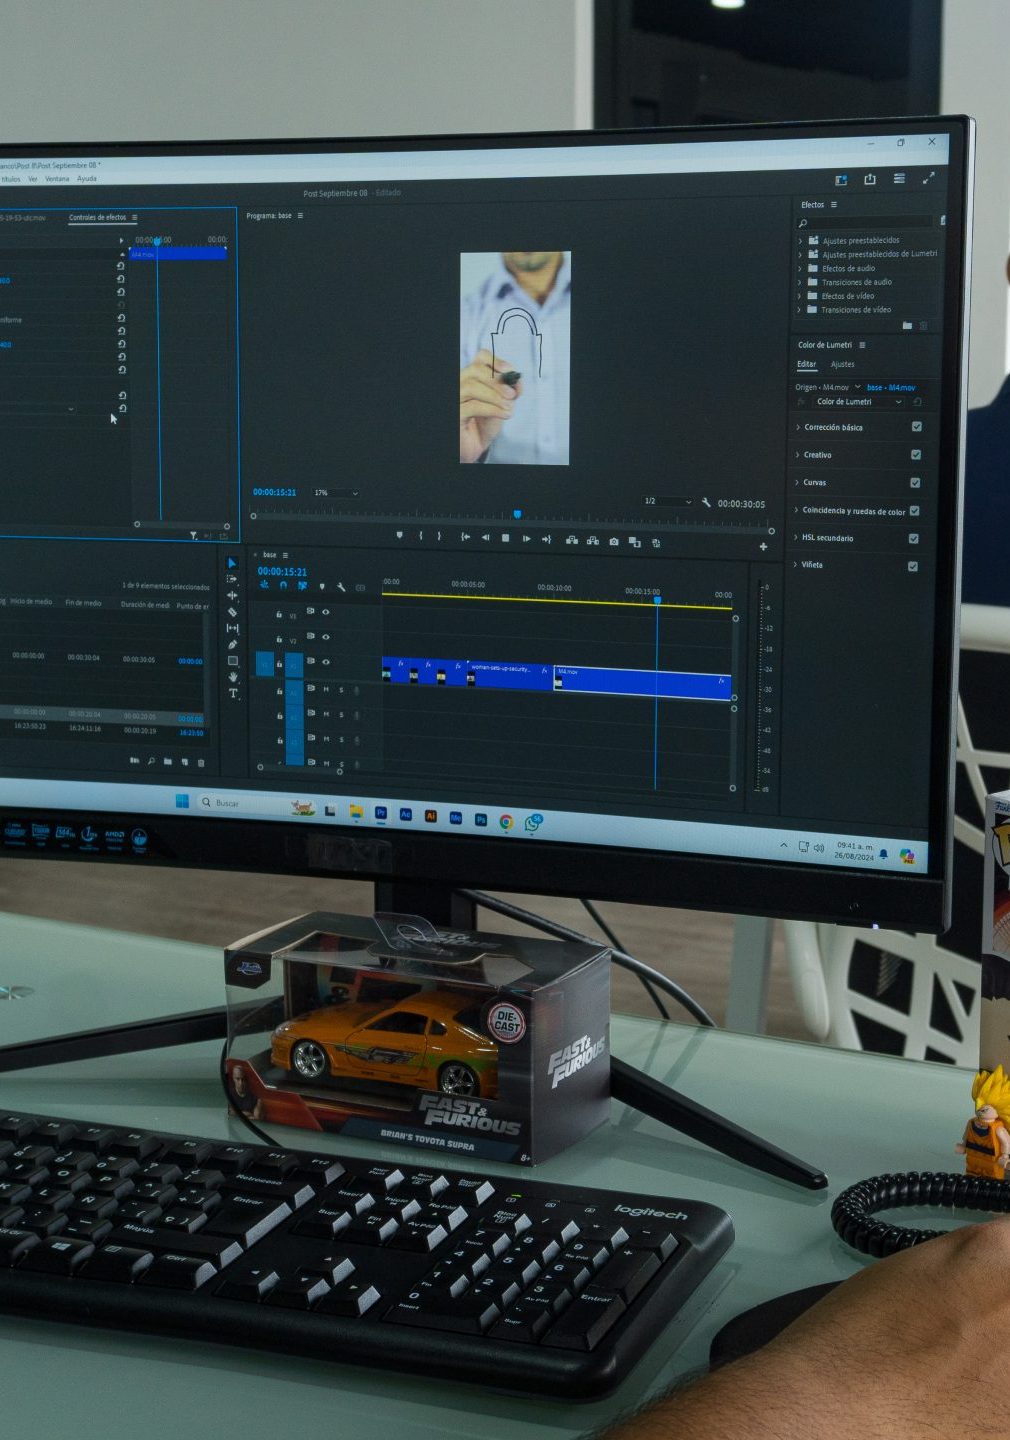Image resolution: width=1010 pixels, height=1440 pixels.
Task: Click Mark In bracket button
Action: click(420, 536)
